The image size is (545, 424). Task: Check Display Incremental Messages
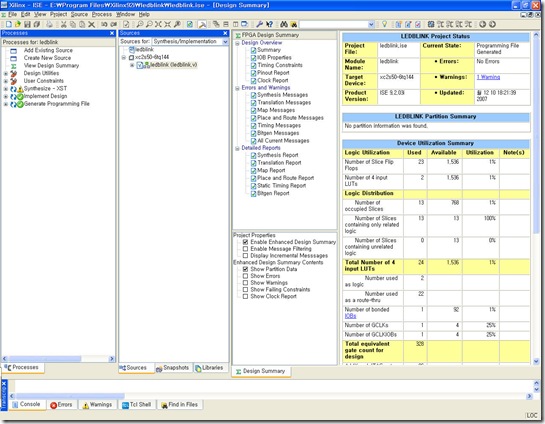click(x=245, y=255)
